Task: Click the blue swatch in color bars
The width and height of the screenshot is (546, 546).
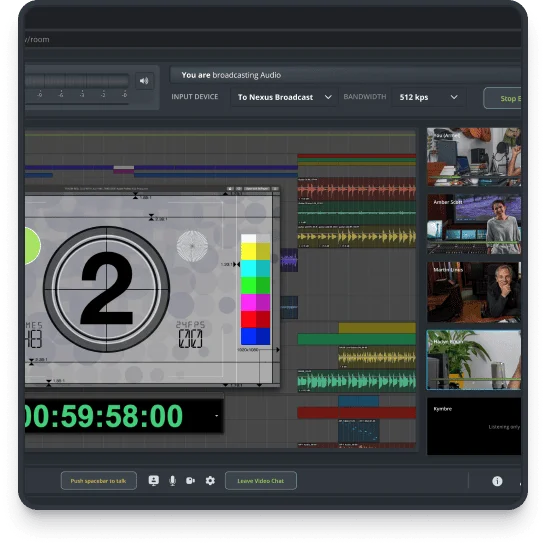Action: pos(255,336)
